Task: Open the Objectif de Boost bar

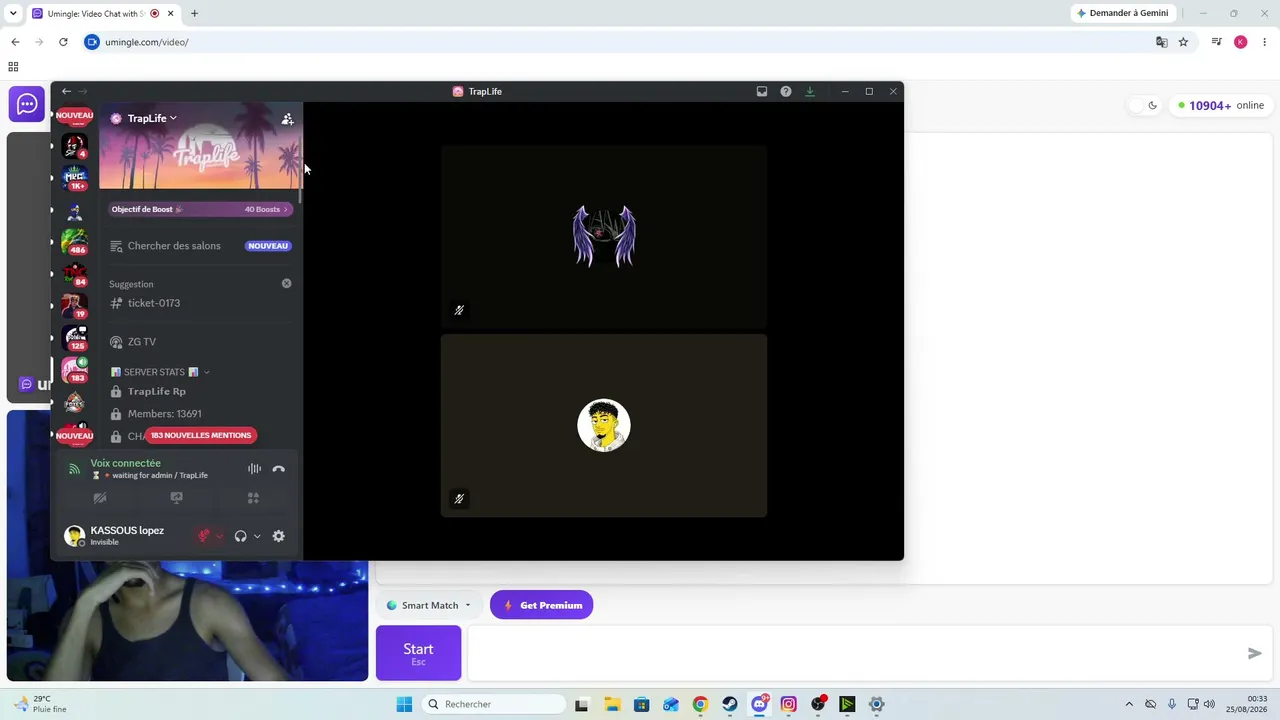Action: point(200,209)
